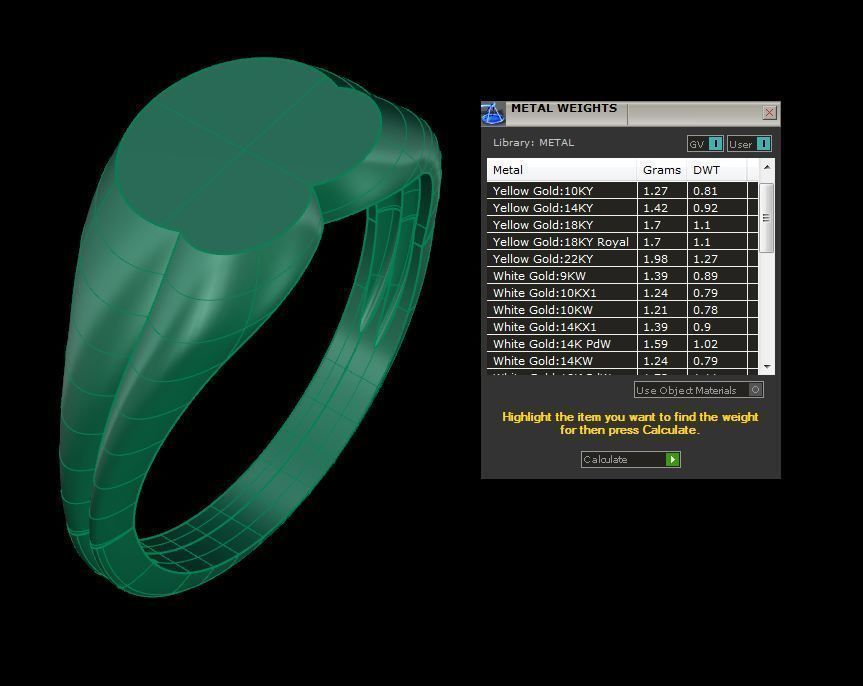
Task: Click the 0.81 DWT value for 10KY
Action: pyautogui.click(x=706, y=191)
